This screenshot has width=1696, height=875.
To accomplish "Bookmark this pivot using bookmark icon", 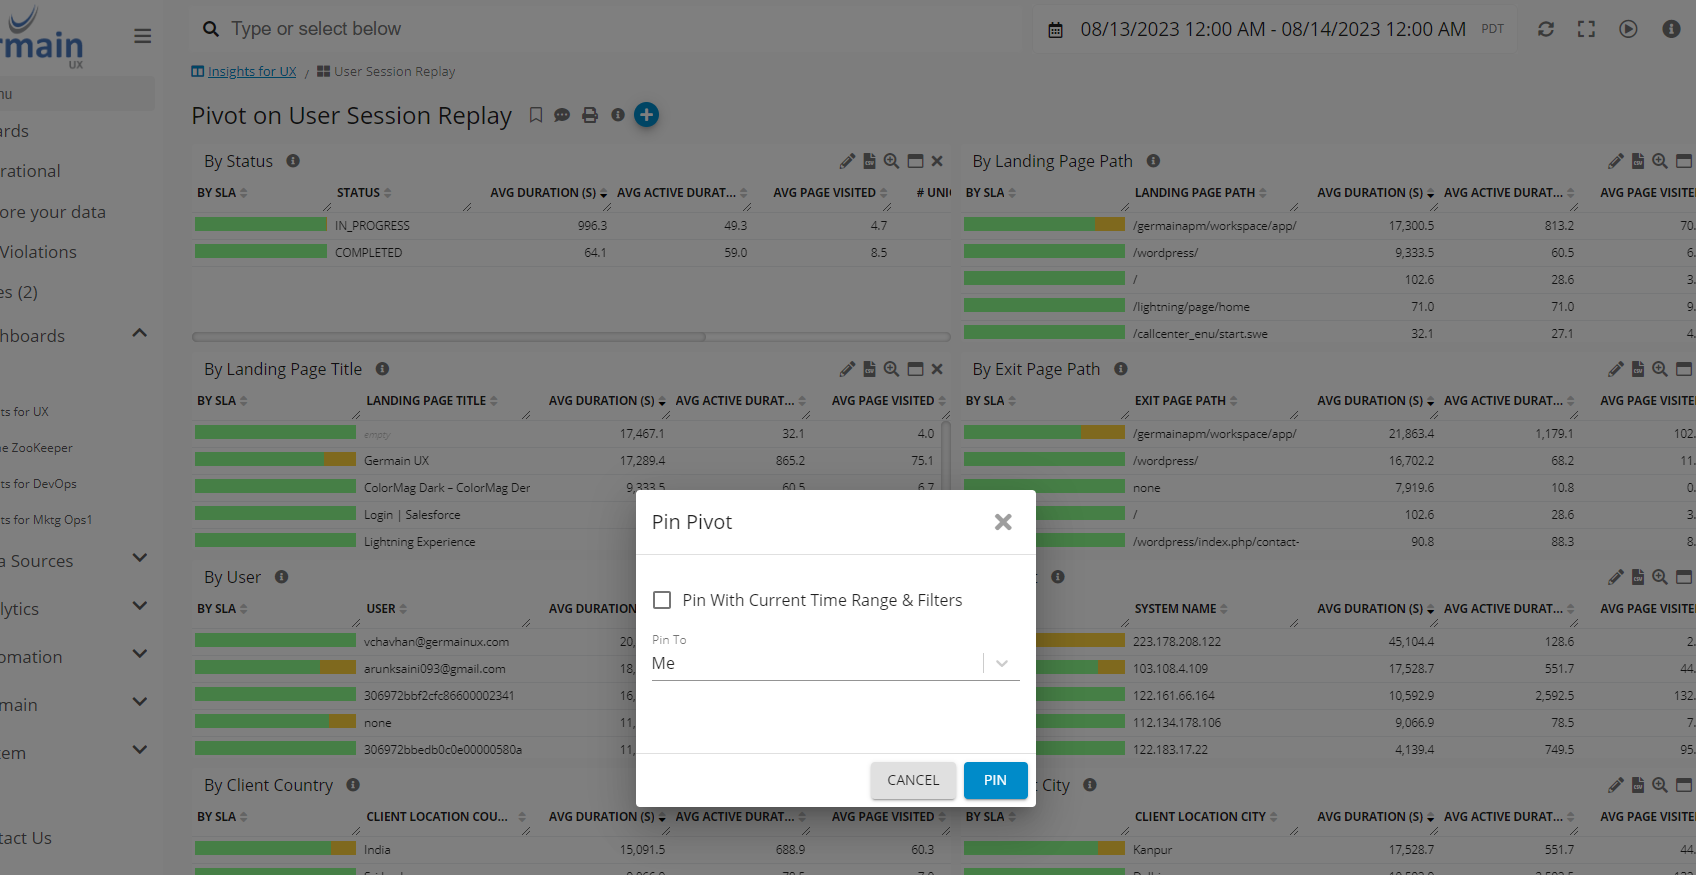I will coord(536,115).
